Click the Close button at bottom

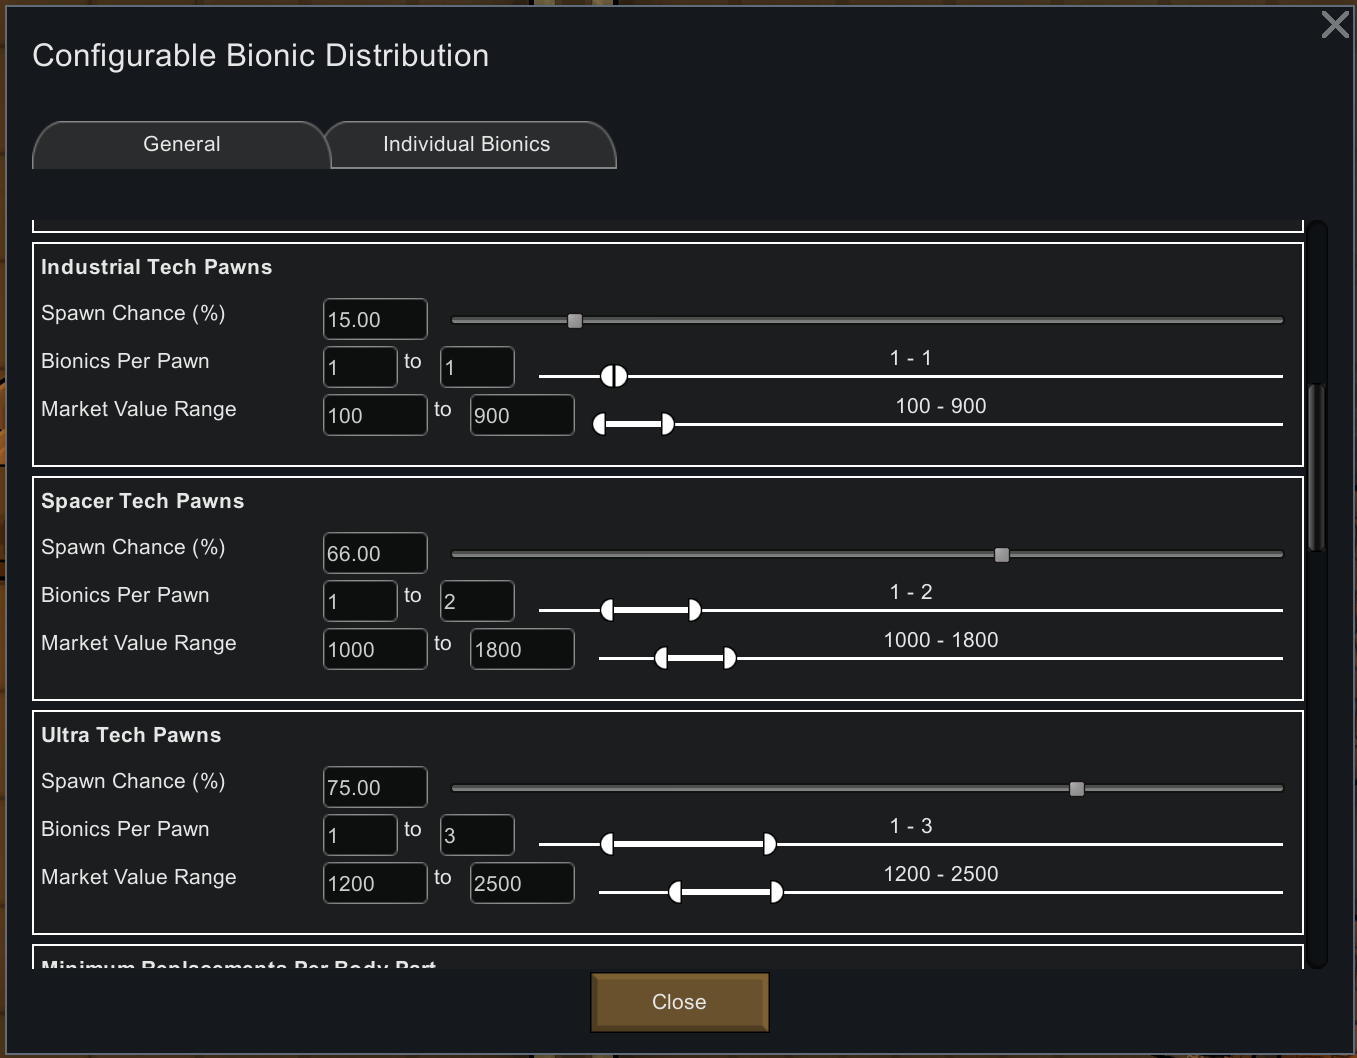pyautogui.click(x=680, y=1002)
